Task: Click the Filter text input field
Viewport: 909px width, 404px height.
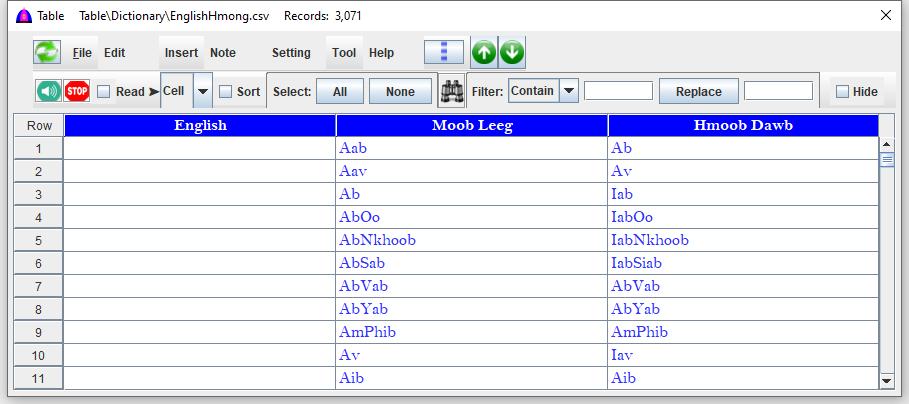Action: click(x=618, y=91)
